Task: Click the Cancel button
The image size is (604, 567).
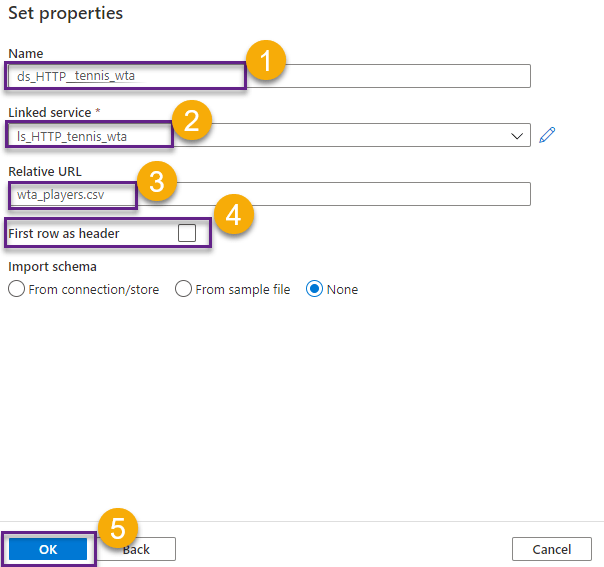Action: (x=551, y=549)
